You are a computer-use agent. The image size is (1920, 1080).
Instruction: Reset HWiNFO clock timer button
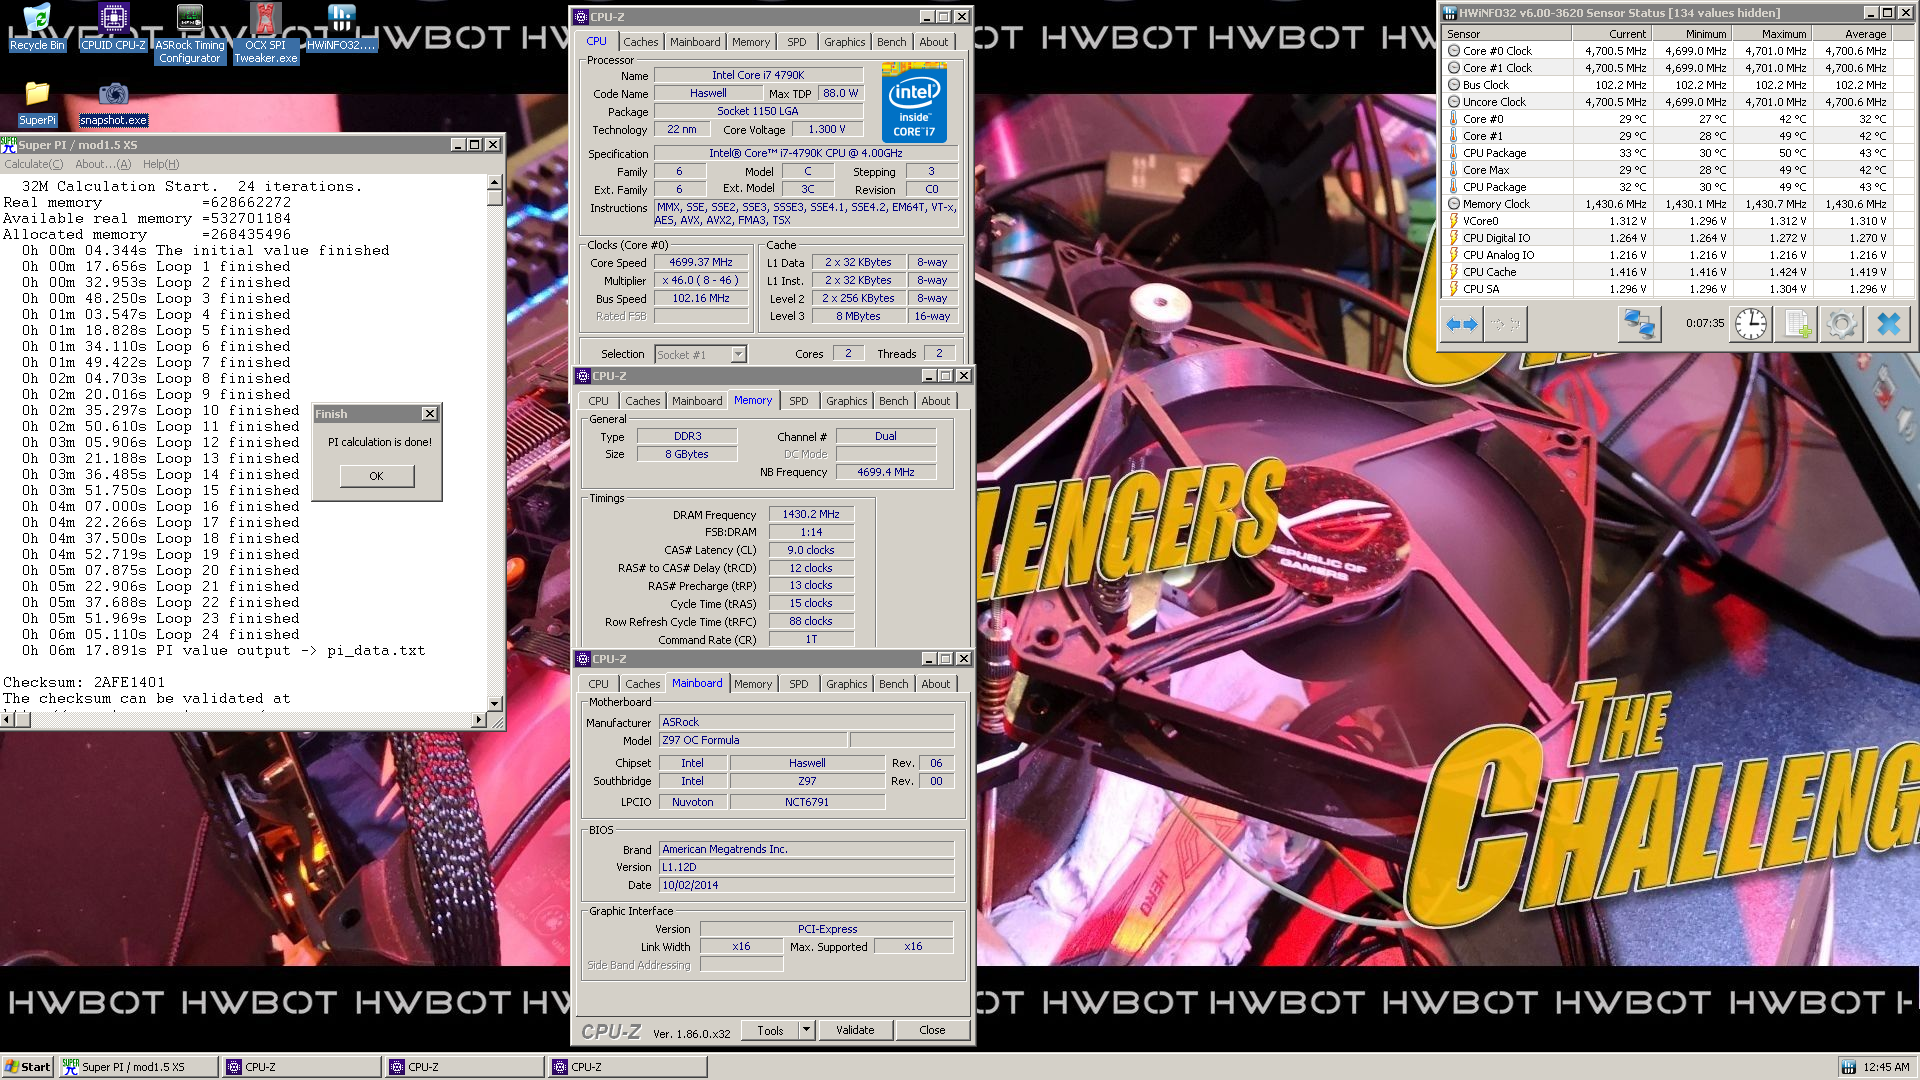tap(1751, 324)
